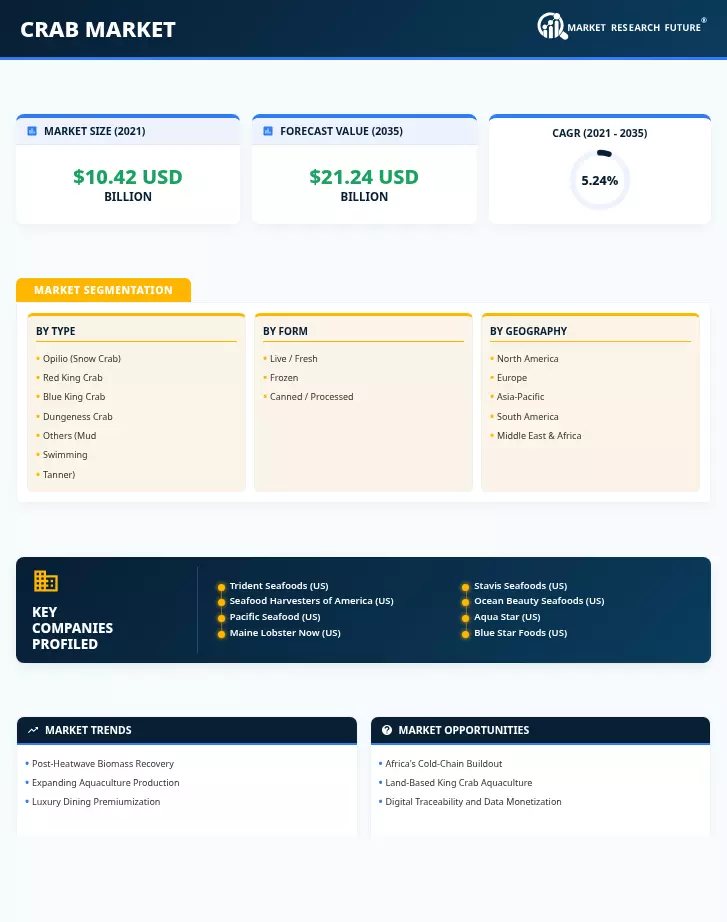727x922 pixels.
Task: Select Asia-Pacific geography entry
Action: (521, 396)
